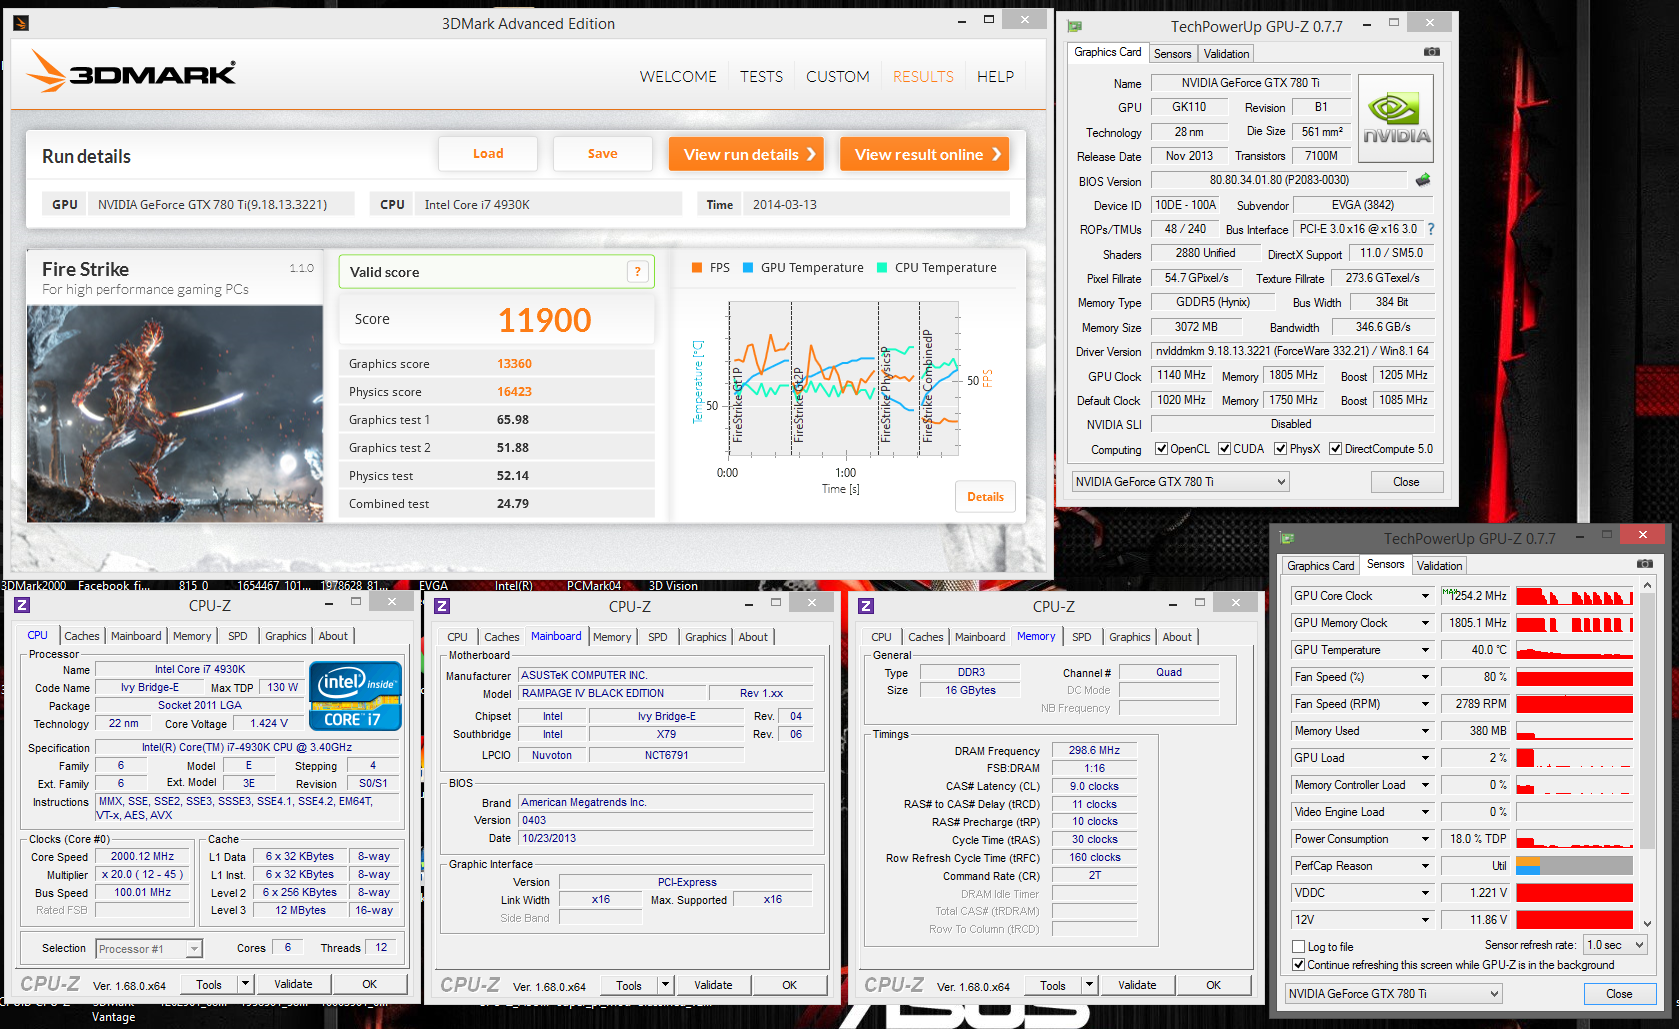
Task: Click the camera icon in GPU-Z Sensors window
Action: 1645,564
